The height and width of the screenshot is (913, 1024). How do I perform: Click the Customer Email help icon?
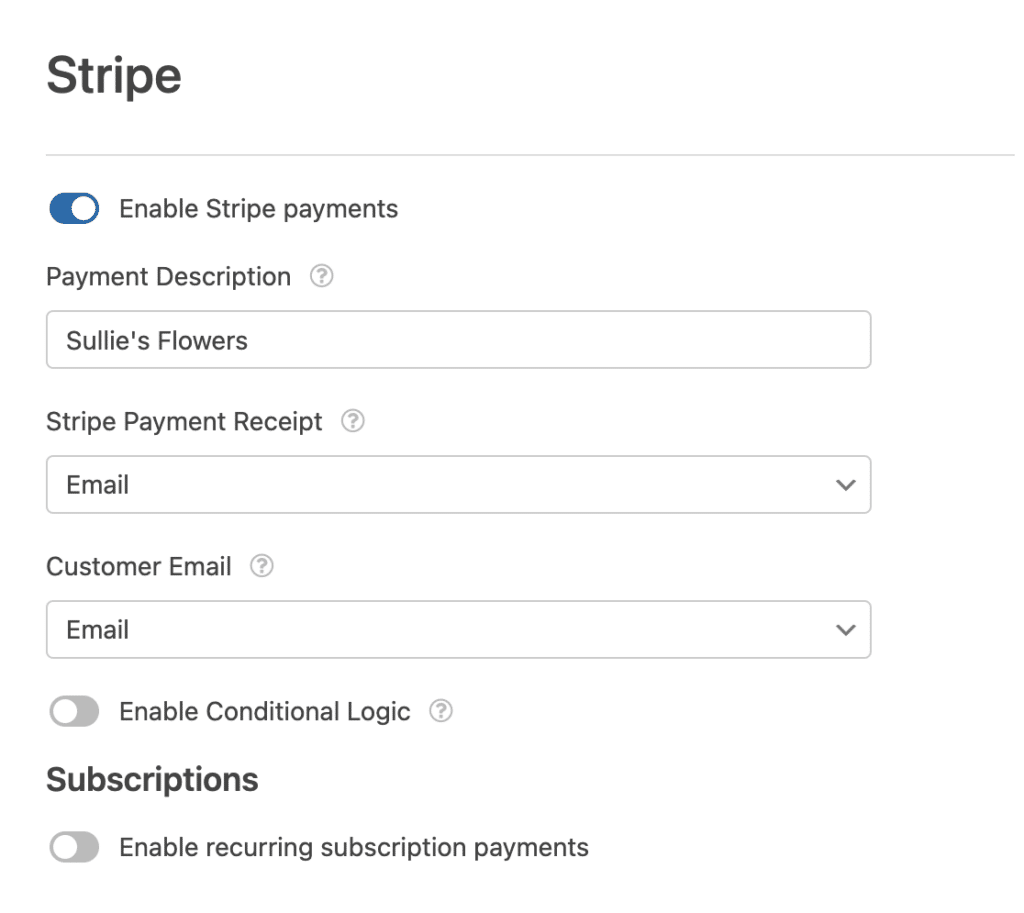click(x=262, y=566)
